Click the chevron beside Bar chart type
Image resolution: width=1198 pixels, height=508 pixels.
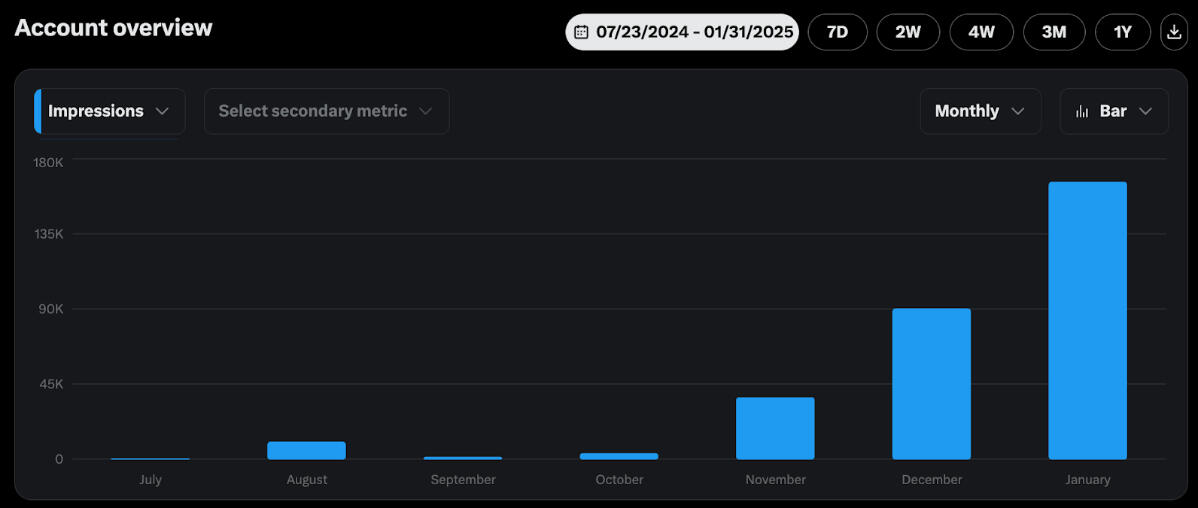tap(1146, 111)
